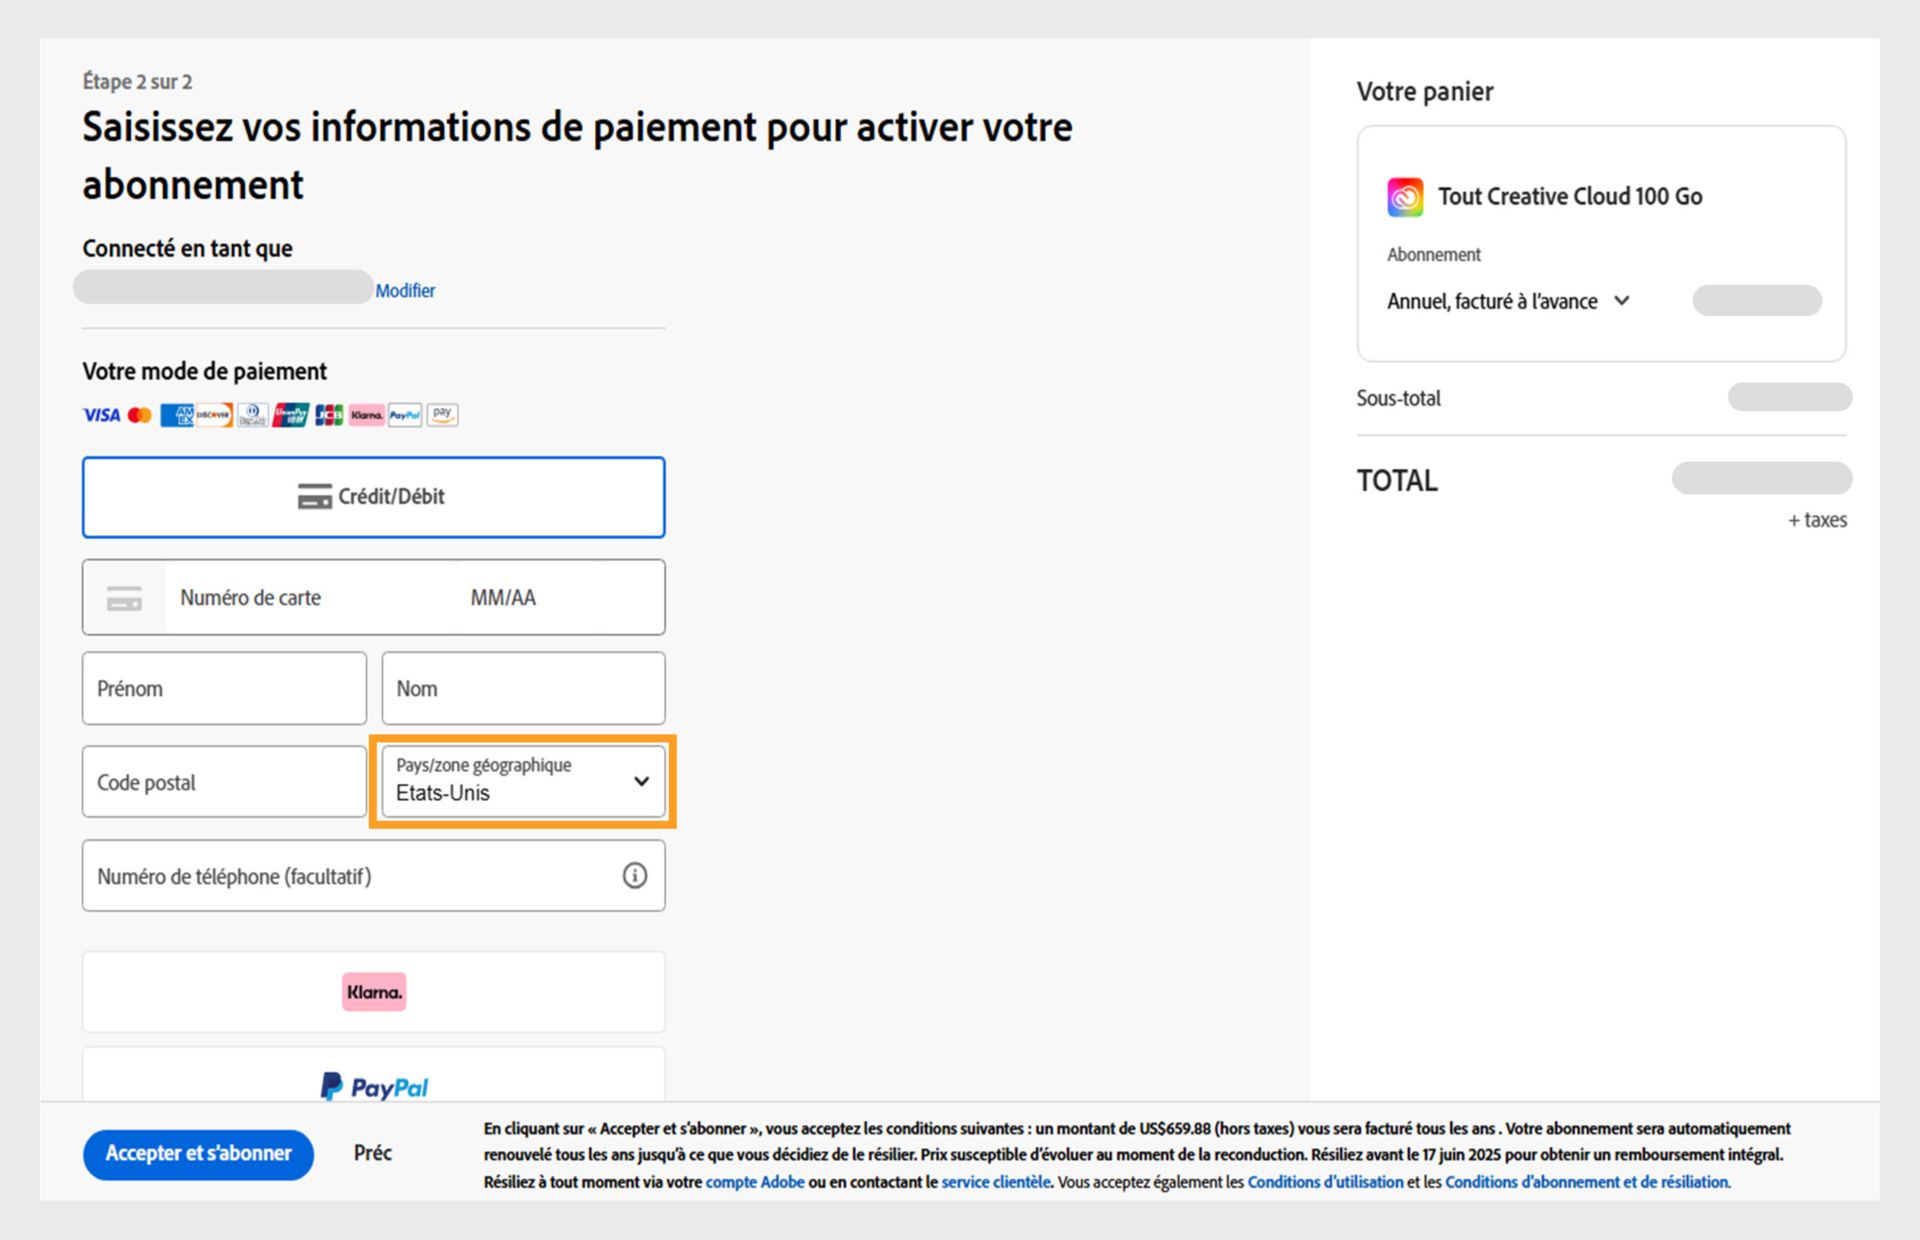Image resolution: width=1920 pixels, height=1240 pixels.
Task: Click the Tout Creative Cloud 100 Go title
Action: pos(1570,197)
